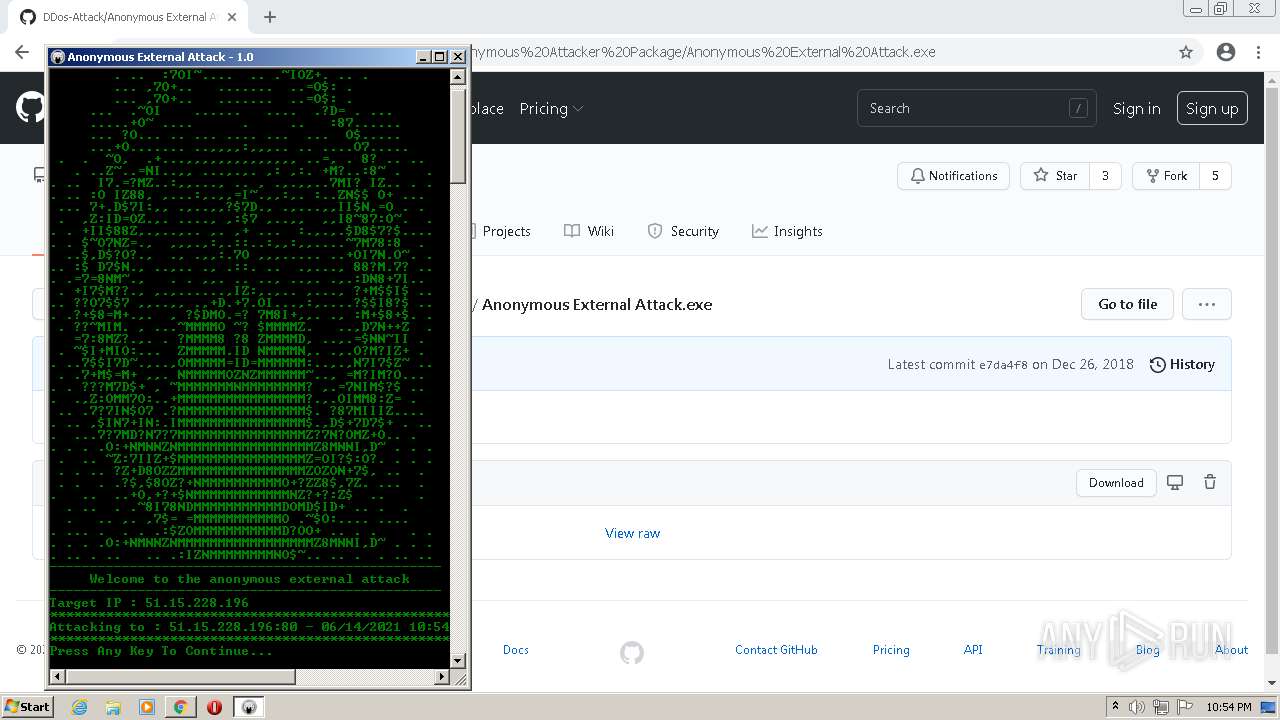Image resolution: width=1280 pixels, height=720 pixels.
Task: Click the View raw link
Action: (632, 533)
